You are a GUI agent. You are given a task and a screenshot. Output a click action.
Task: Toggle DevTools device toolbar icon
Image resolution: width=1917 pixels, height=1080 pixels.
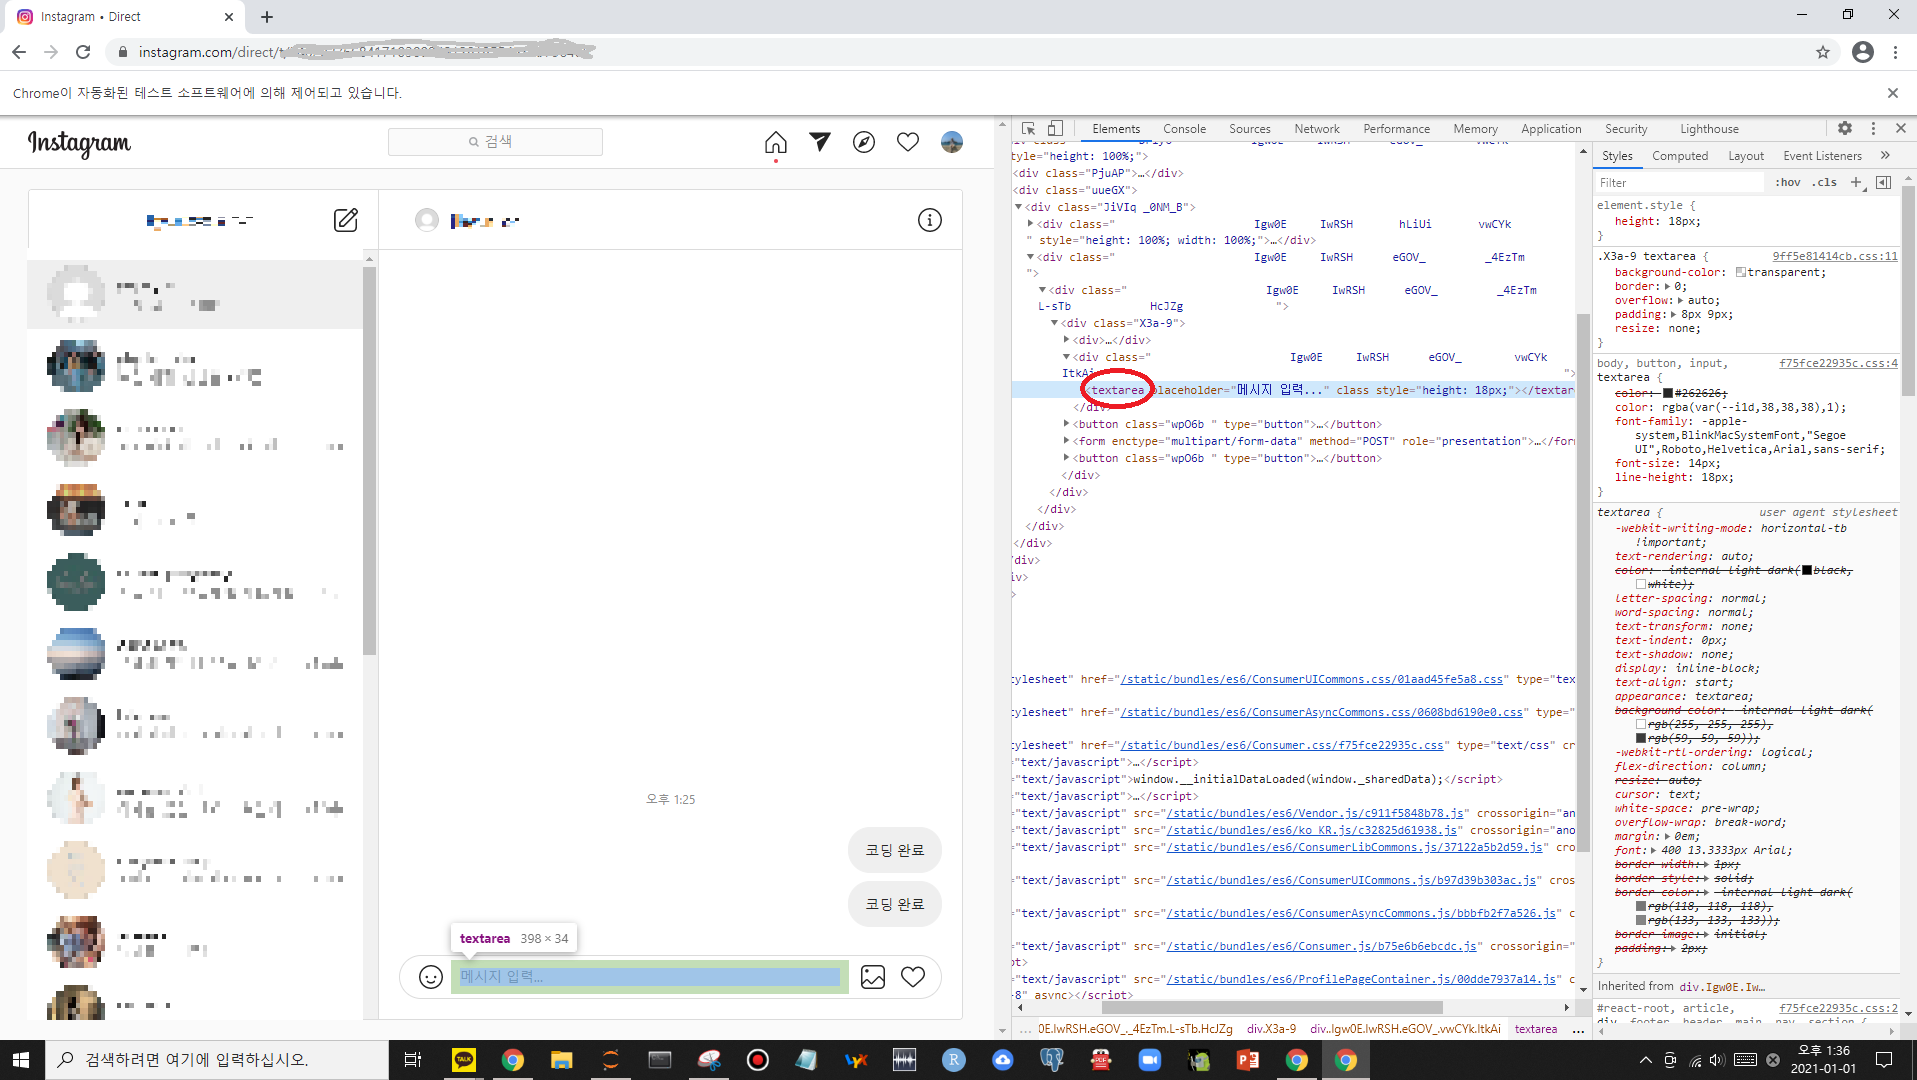point(1055,129)
